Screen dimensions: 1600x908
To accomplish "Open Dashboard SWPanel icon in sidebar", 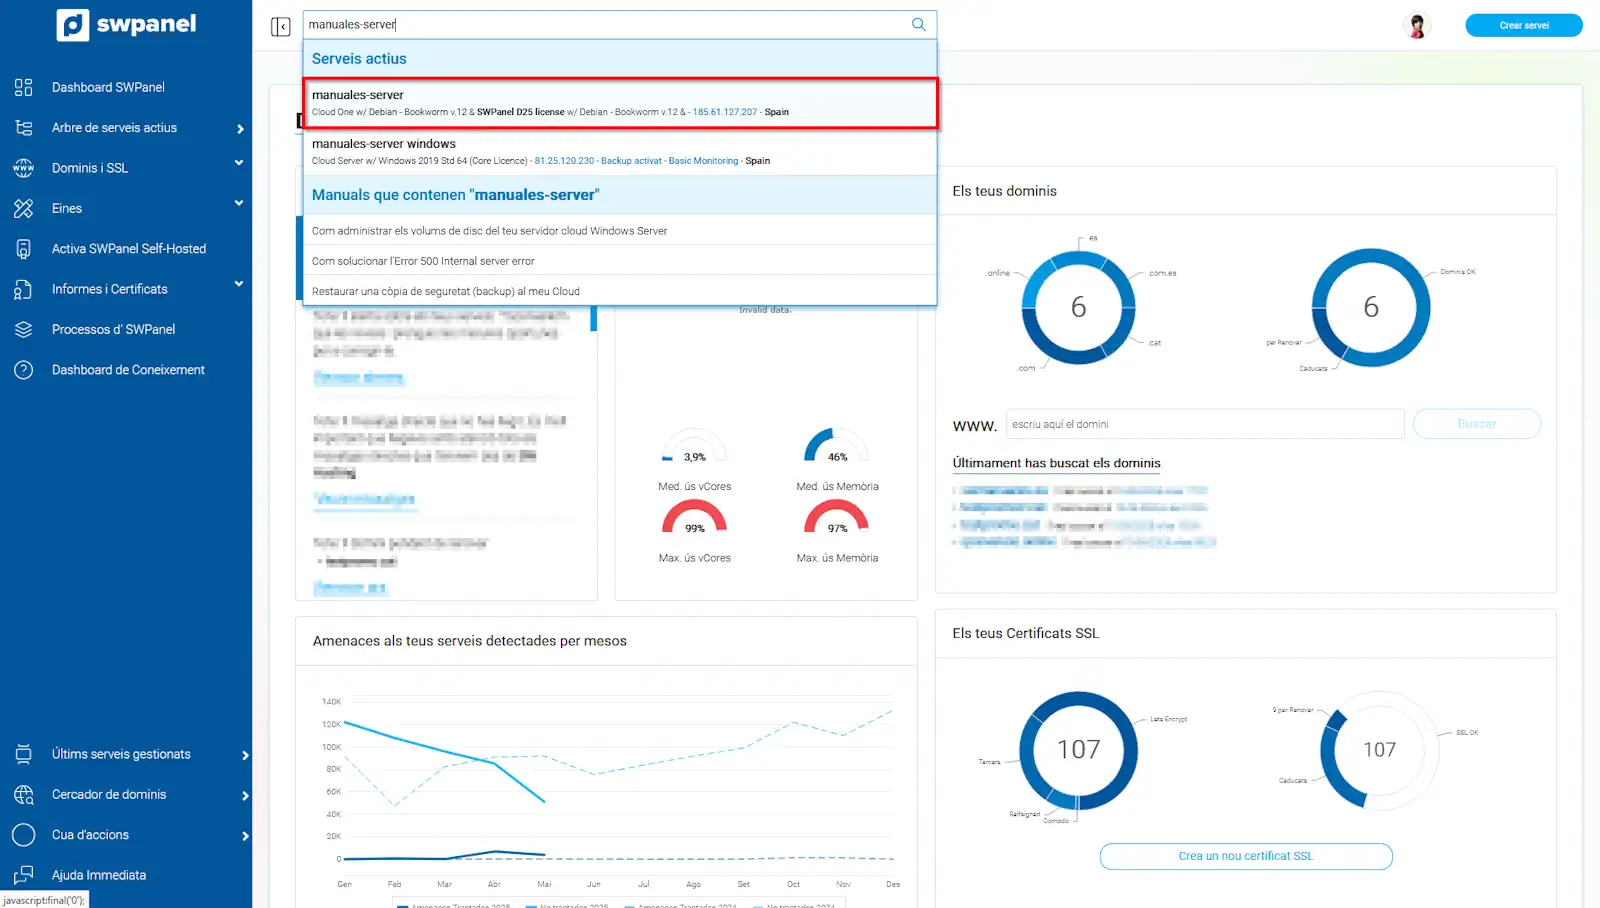I will [x=24, y=87].
